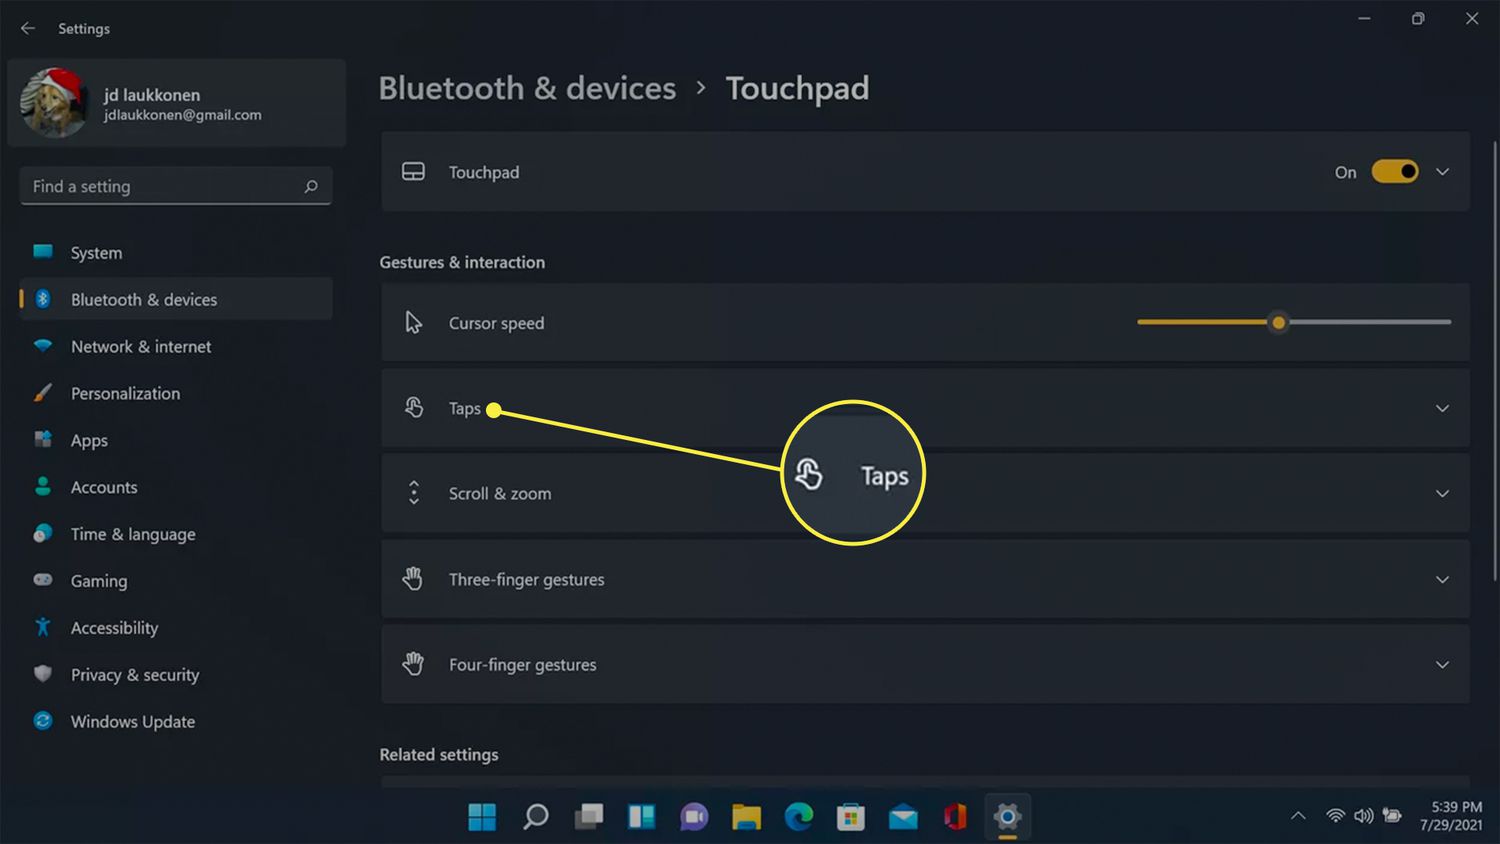Expand Three-finger gestures settings
The width and height of the screenshot is (1500, 844).
[1442, 580]
